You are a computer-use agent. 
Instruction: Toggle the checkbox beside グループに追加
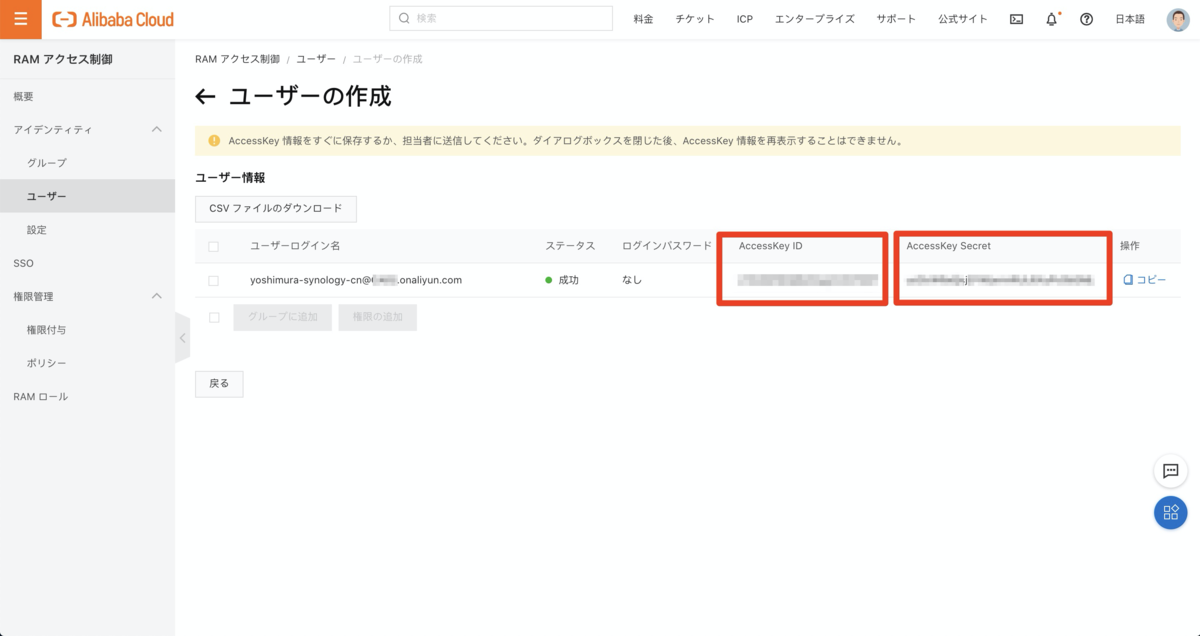[213, 317]
